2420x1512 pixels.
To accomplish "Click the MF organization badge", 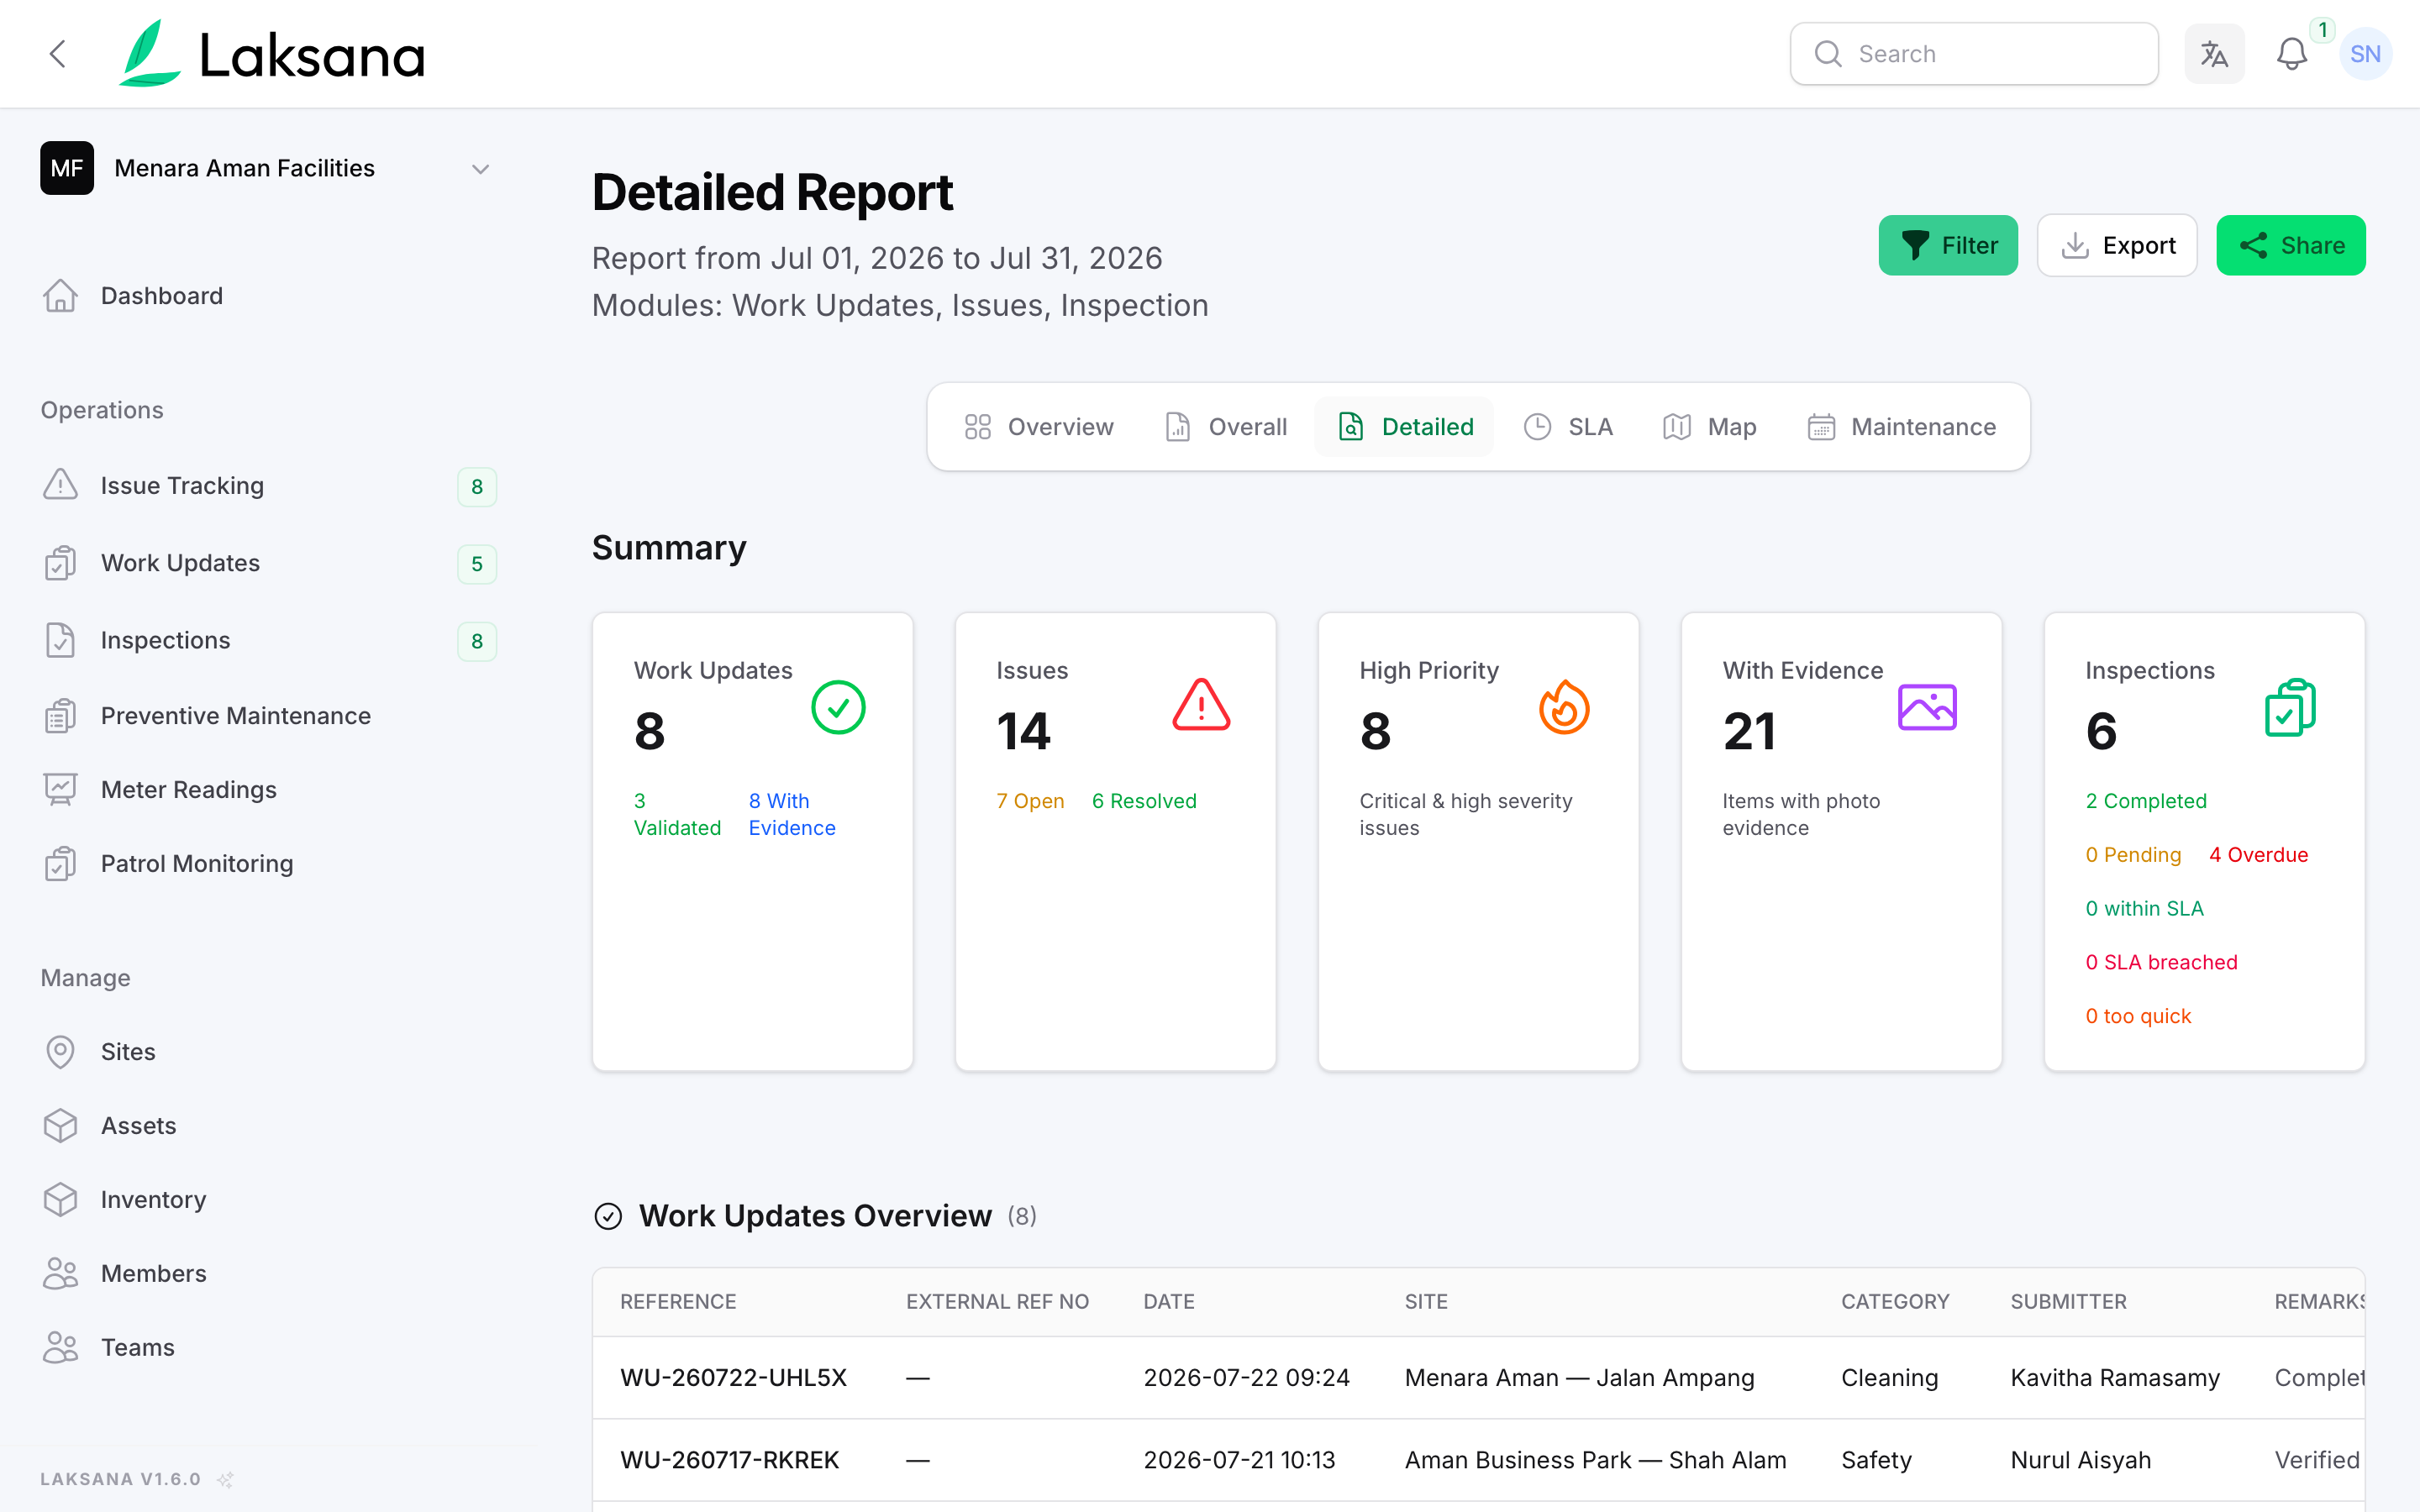I will [67, 168].
